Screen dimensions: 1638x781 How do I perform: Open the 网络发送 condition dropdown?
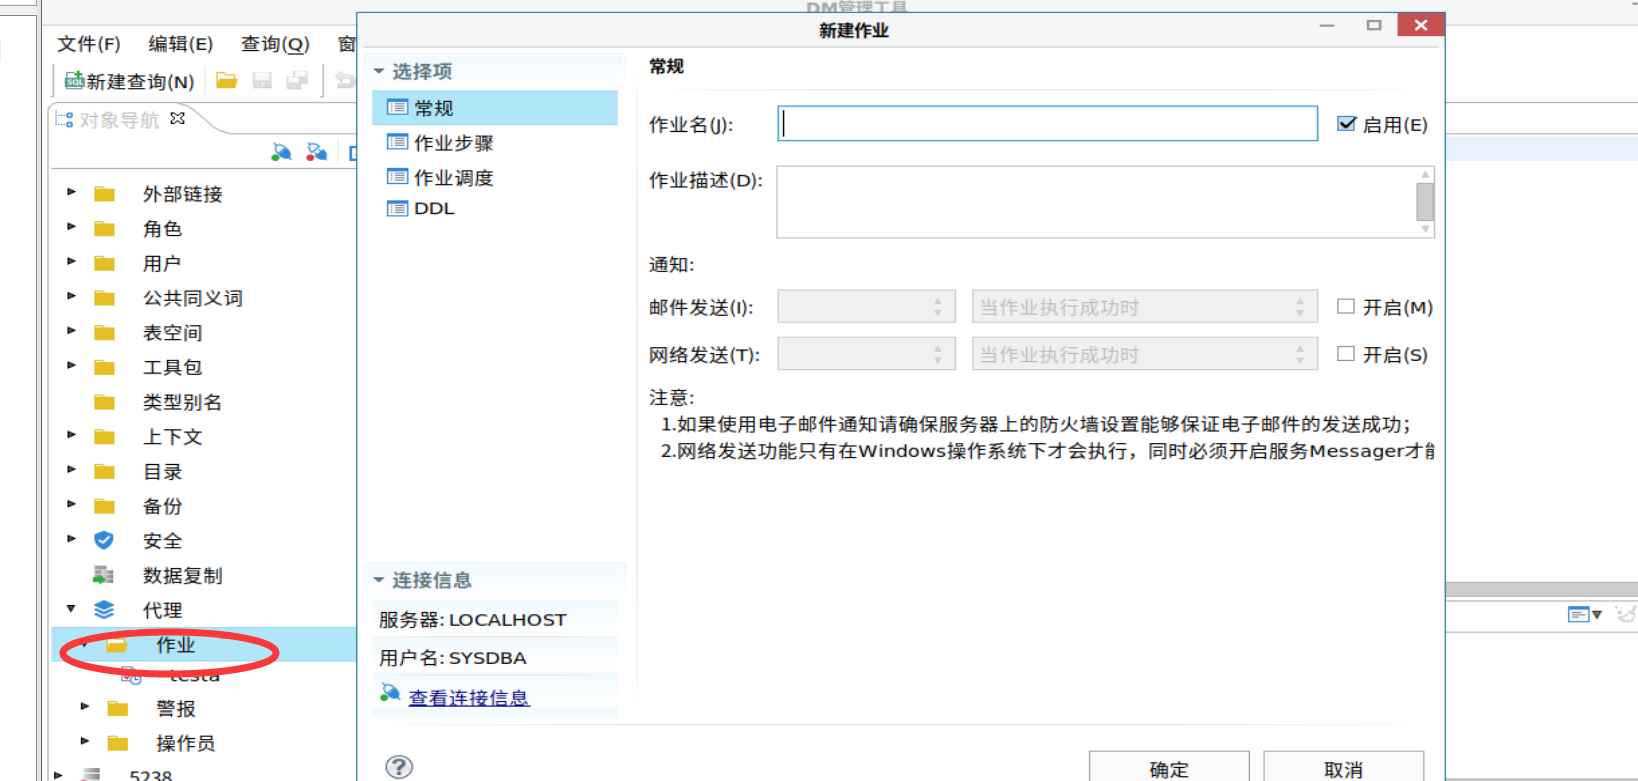pyautogui.click(x=1144, y=353)
